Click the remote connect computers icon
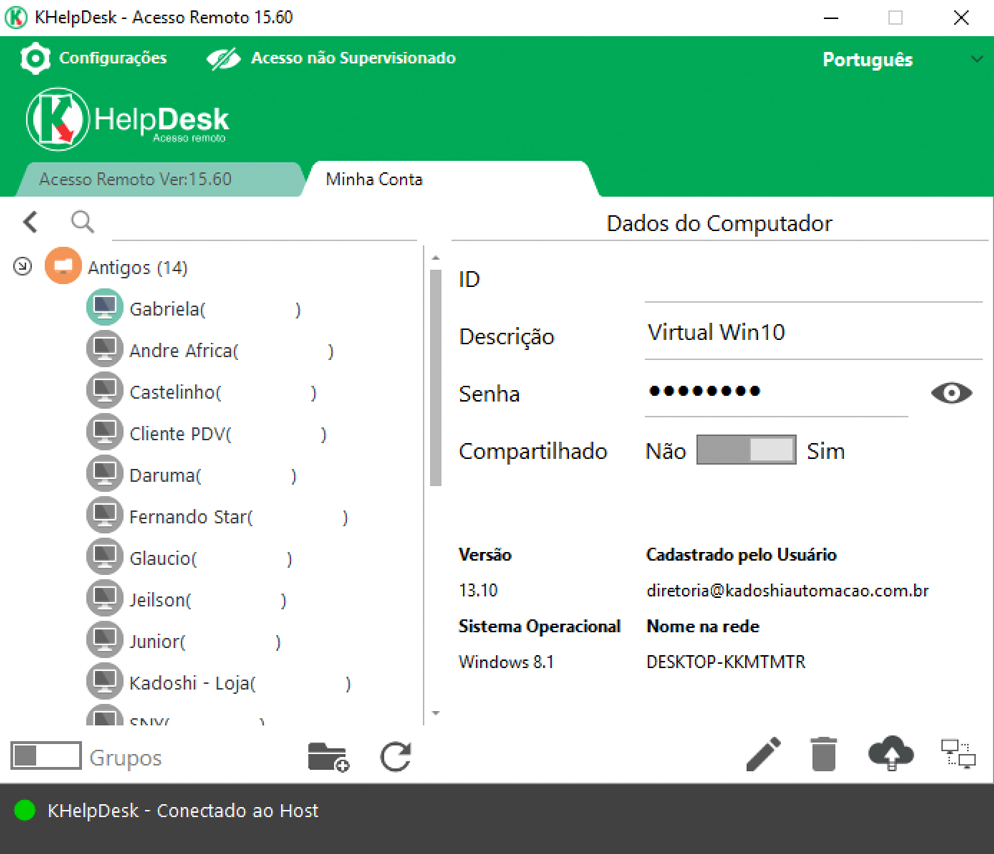The image size is (994, 854). pos(957,755)
